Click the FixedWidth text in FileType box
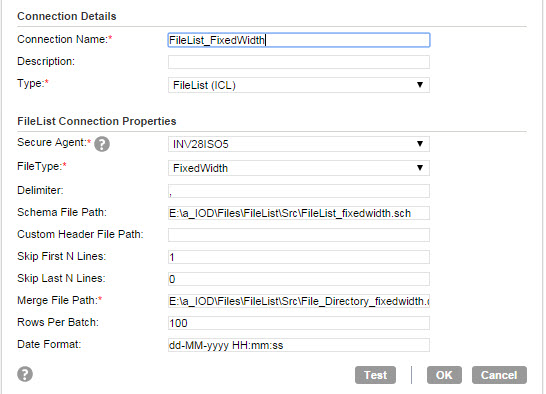This screenshot has width=546, height=394. click(x=200, y=168)
